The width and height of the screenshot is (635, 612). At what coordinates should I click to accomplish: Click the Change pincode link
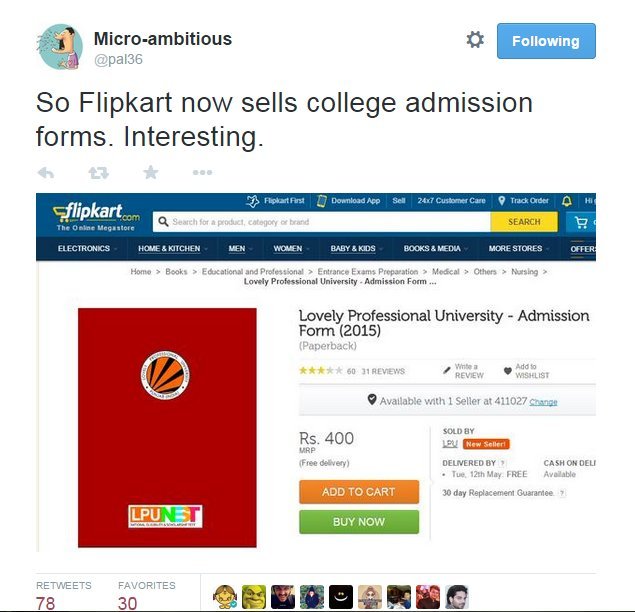pyautogui.click(x=543, y=402)
